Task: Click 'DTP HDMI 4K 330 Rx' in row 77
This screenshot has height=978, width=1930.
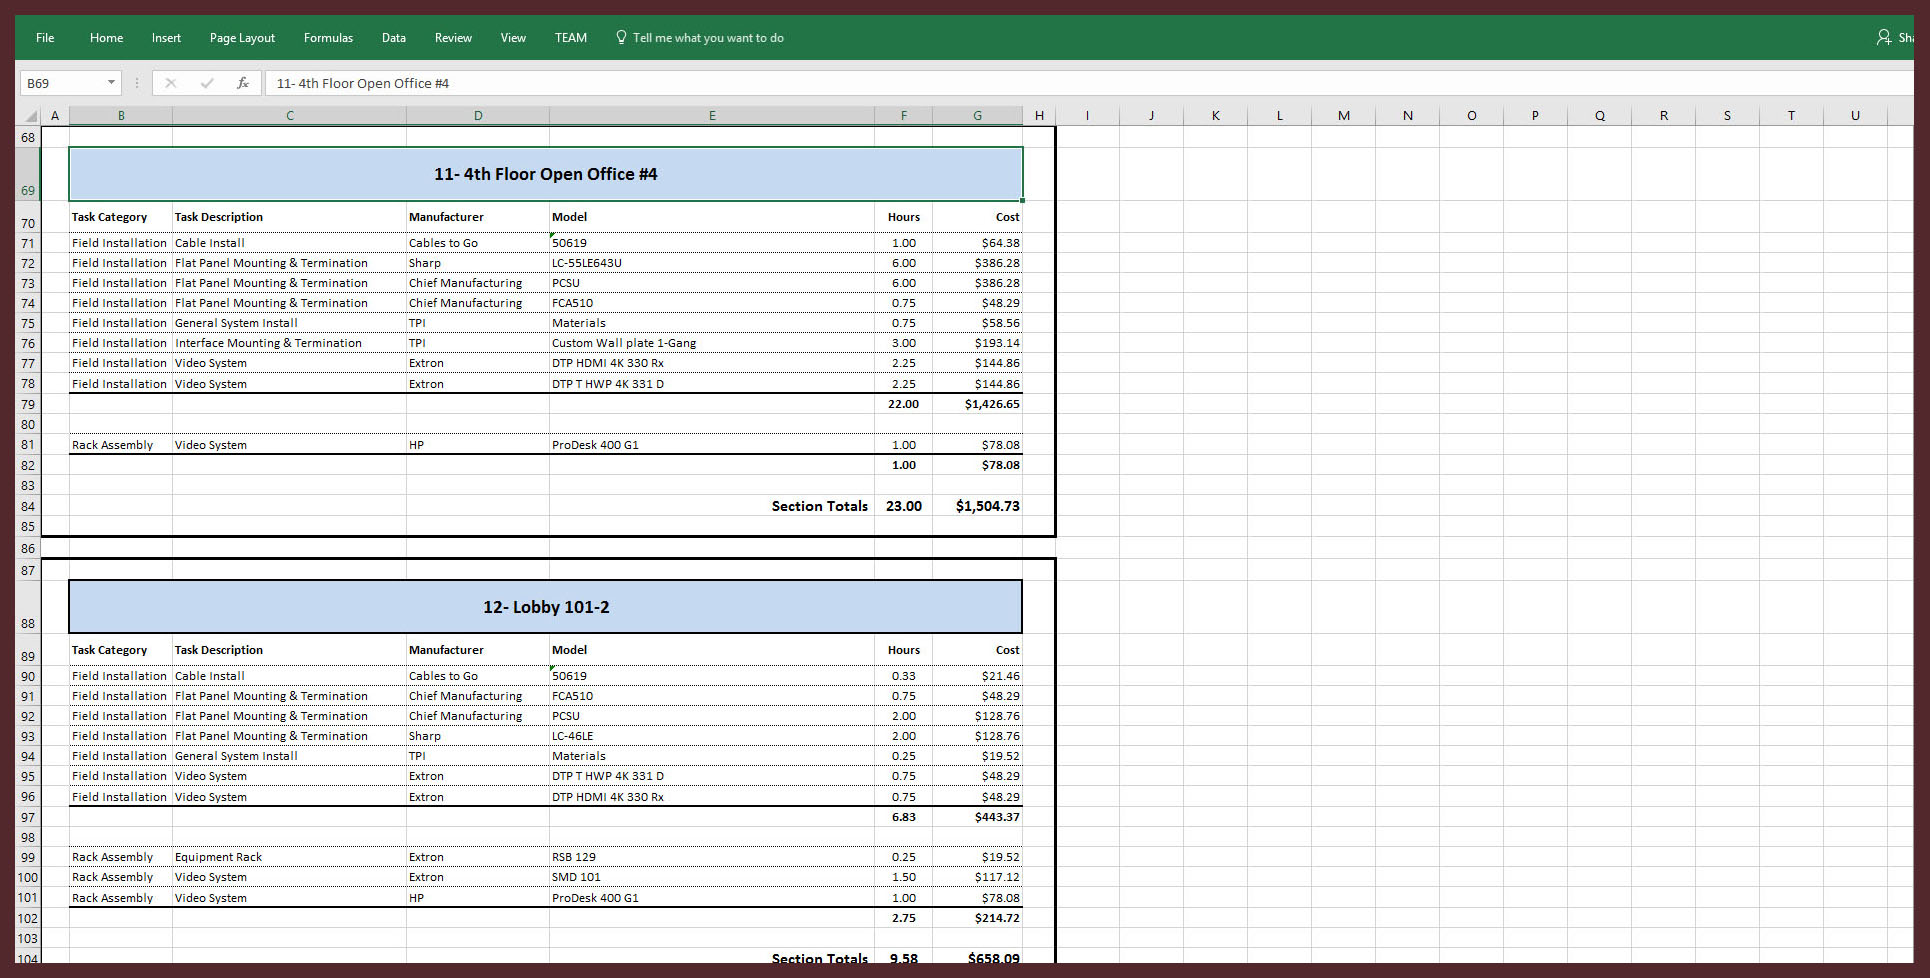Action: pos(712,363)
